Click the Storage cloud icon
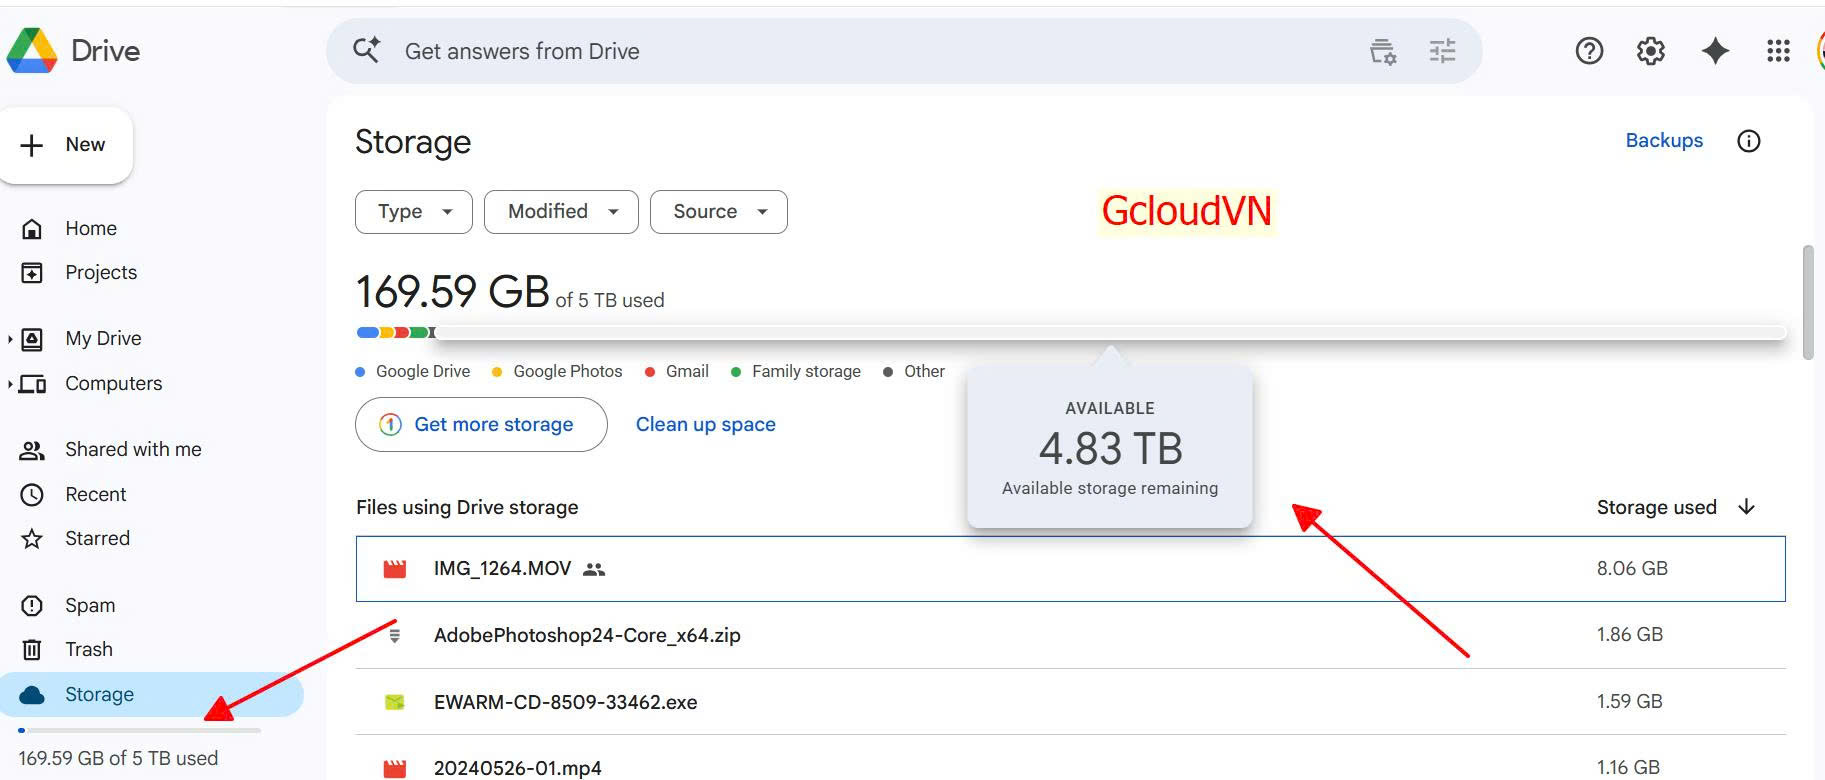This screenshot has width=1825, height=780. click(x=32, y=695)
